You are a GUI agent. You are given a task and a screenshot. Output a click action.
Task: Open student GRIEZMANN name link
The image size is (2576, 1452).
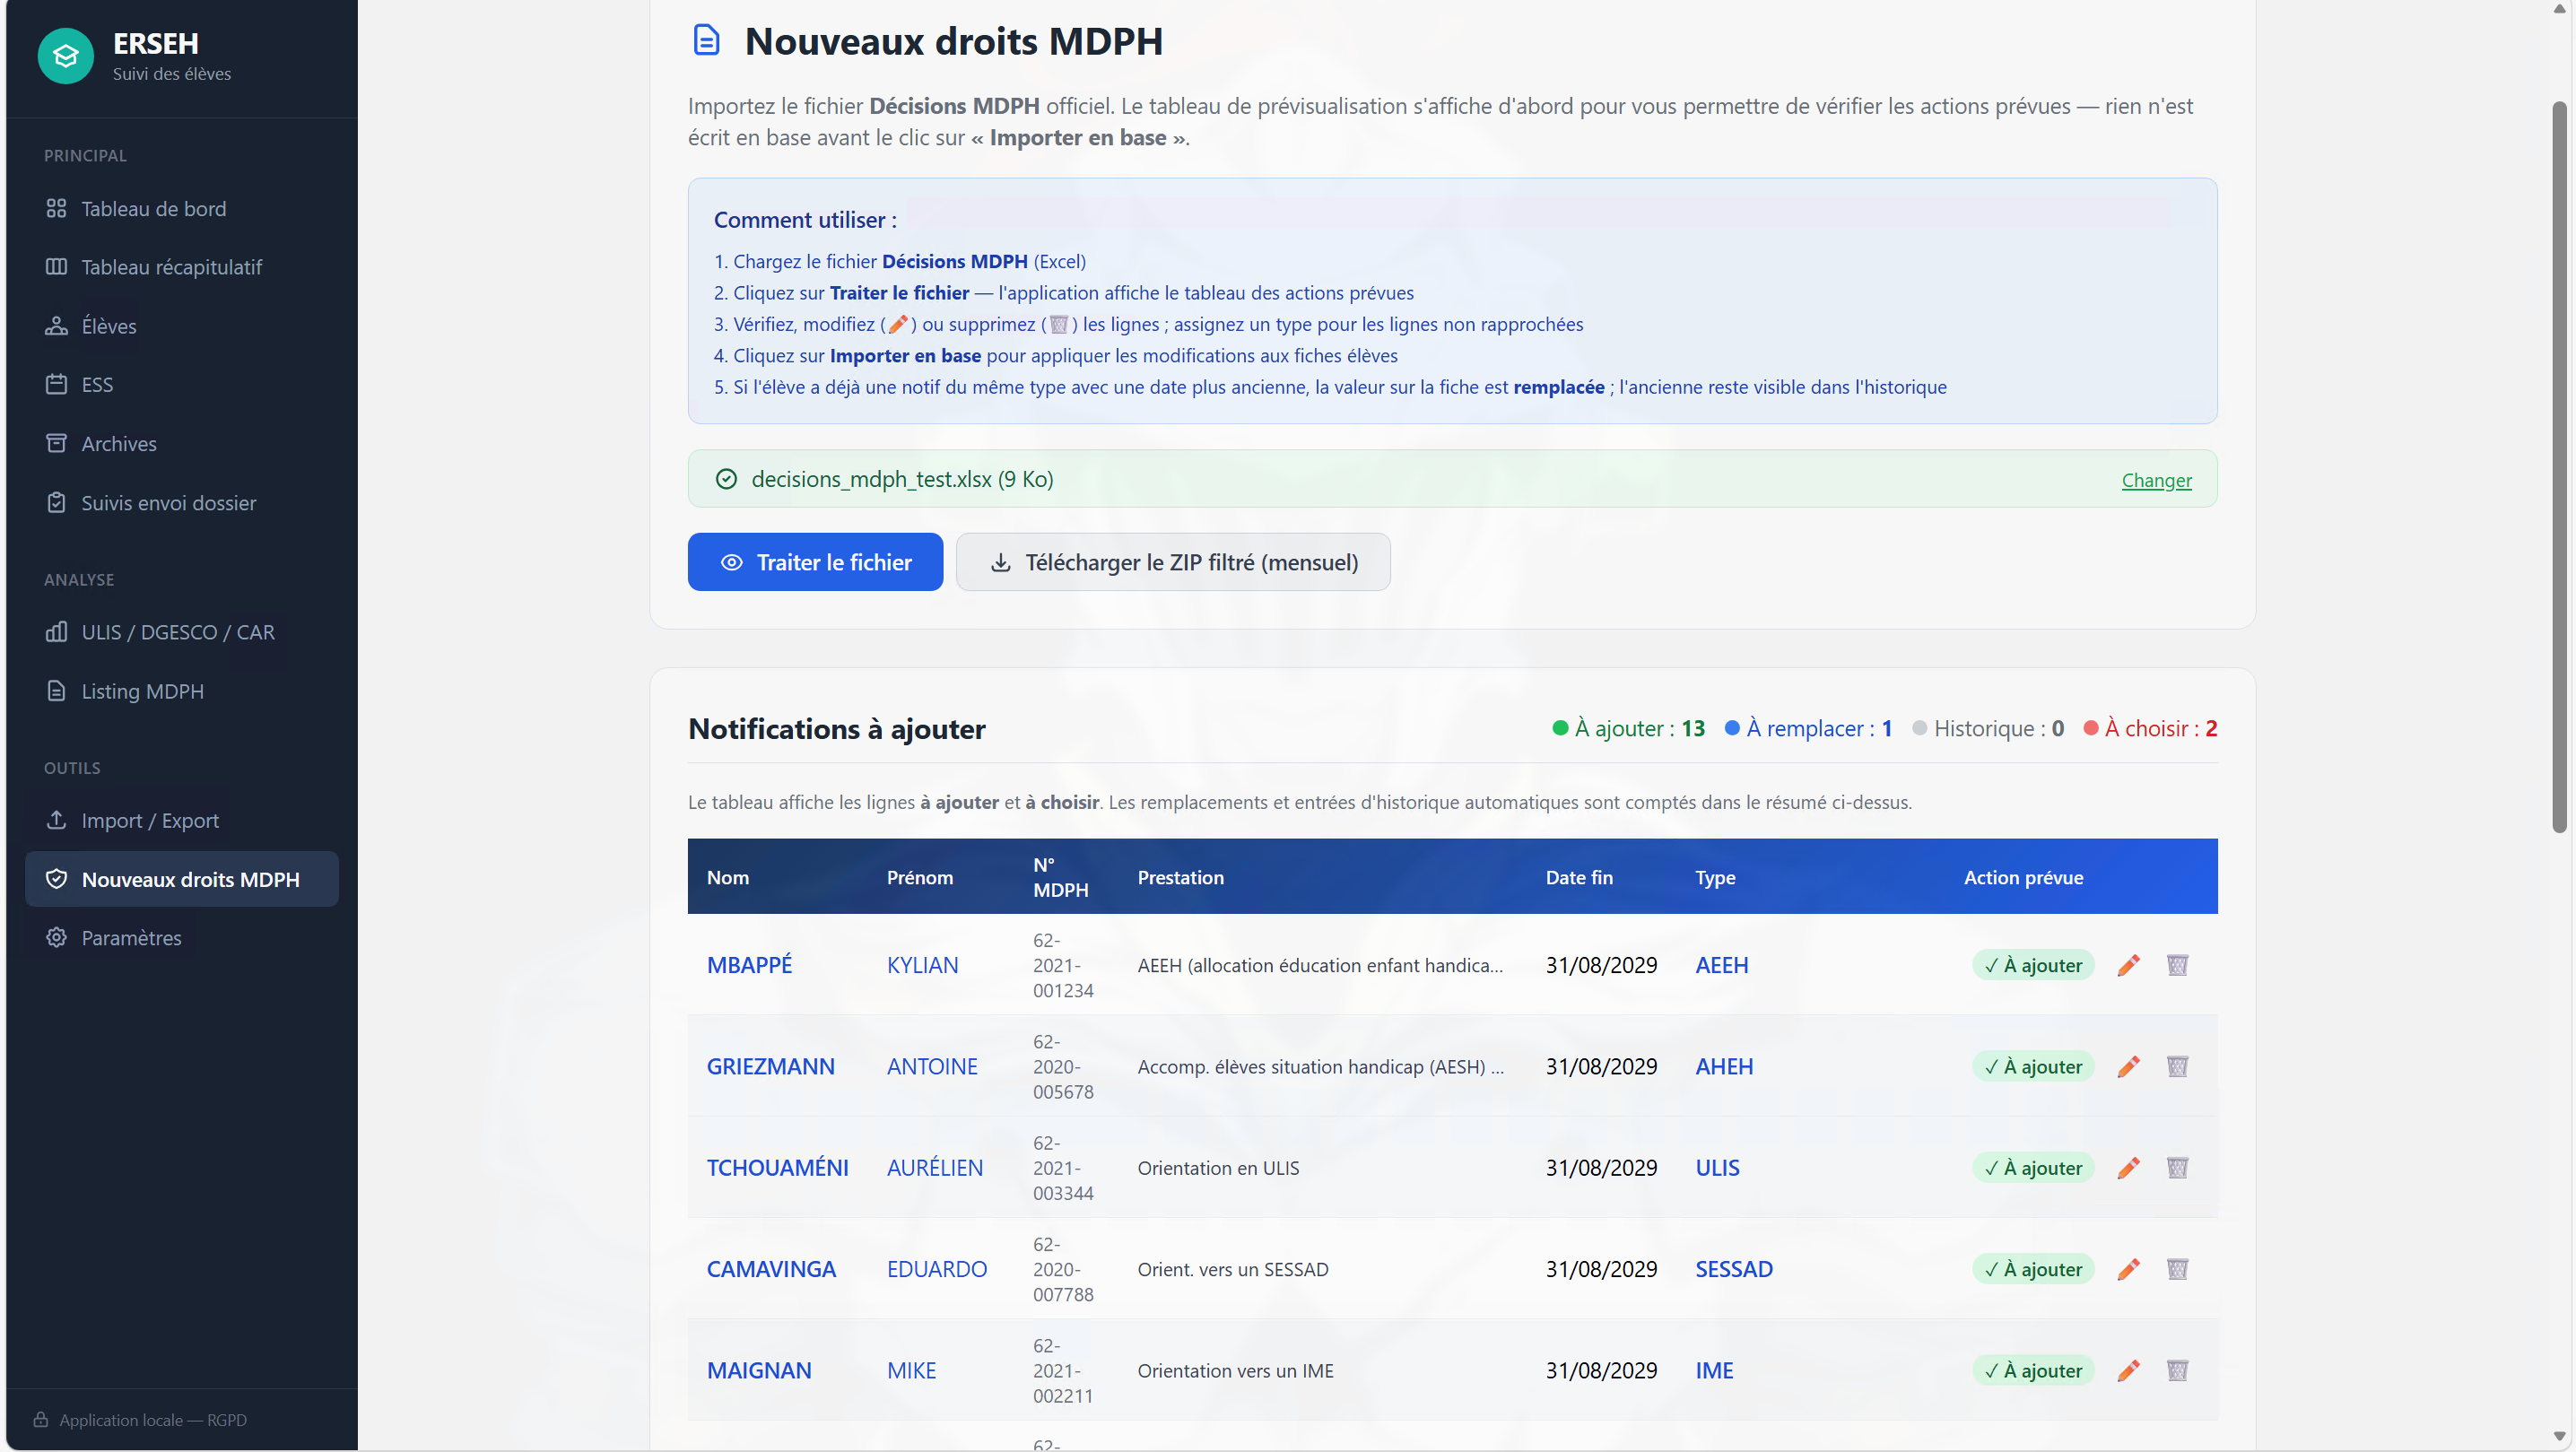(x=770, y=1067)
